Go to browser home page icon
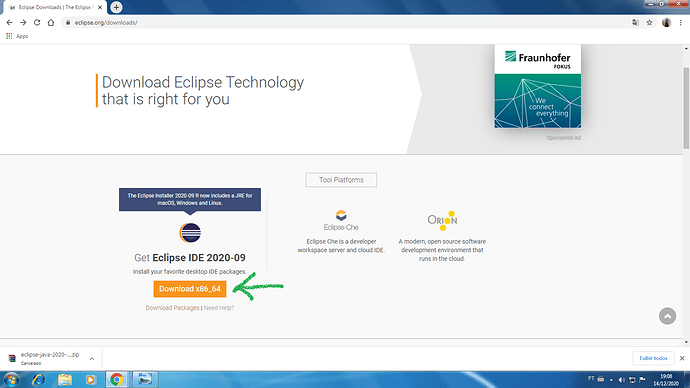 [51, 22]
